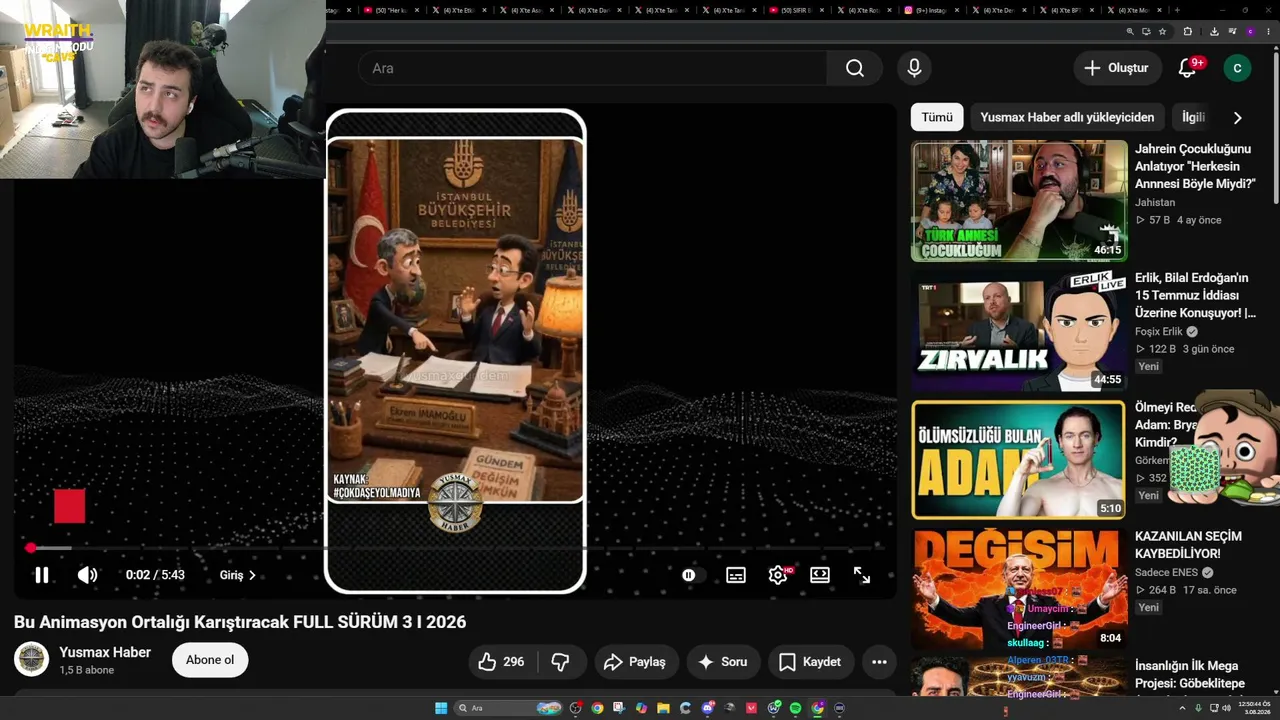Share the video via 'Paylaş'
The height and width of the screenshot is (720, 1280).
click(636, 662)
